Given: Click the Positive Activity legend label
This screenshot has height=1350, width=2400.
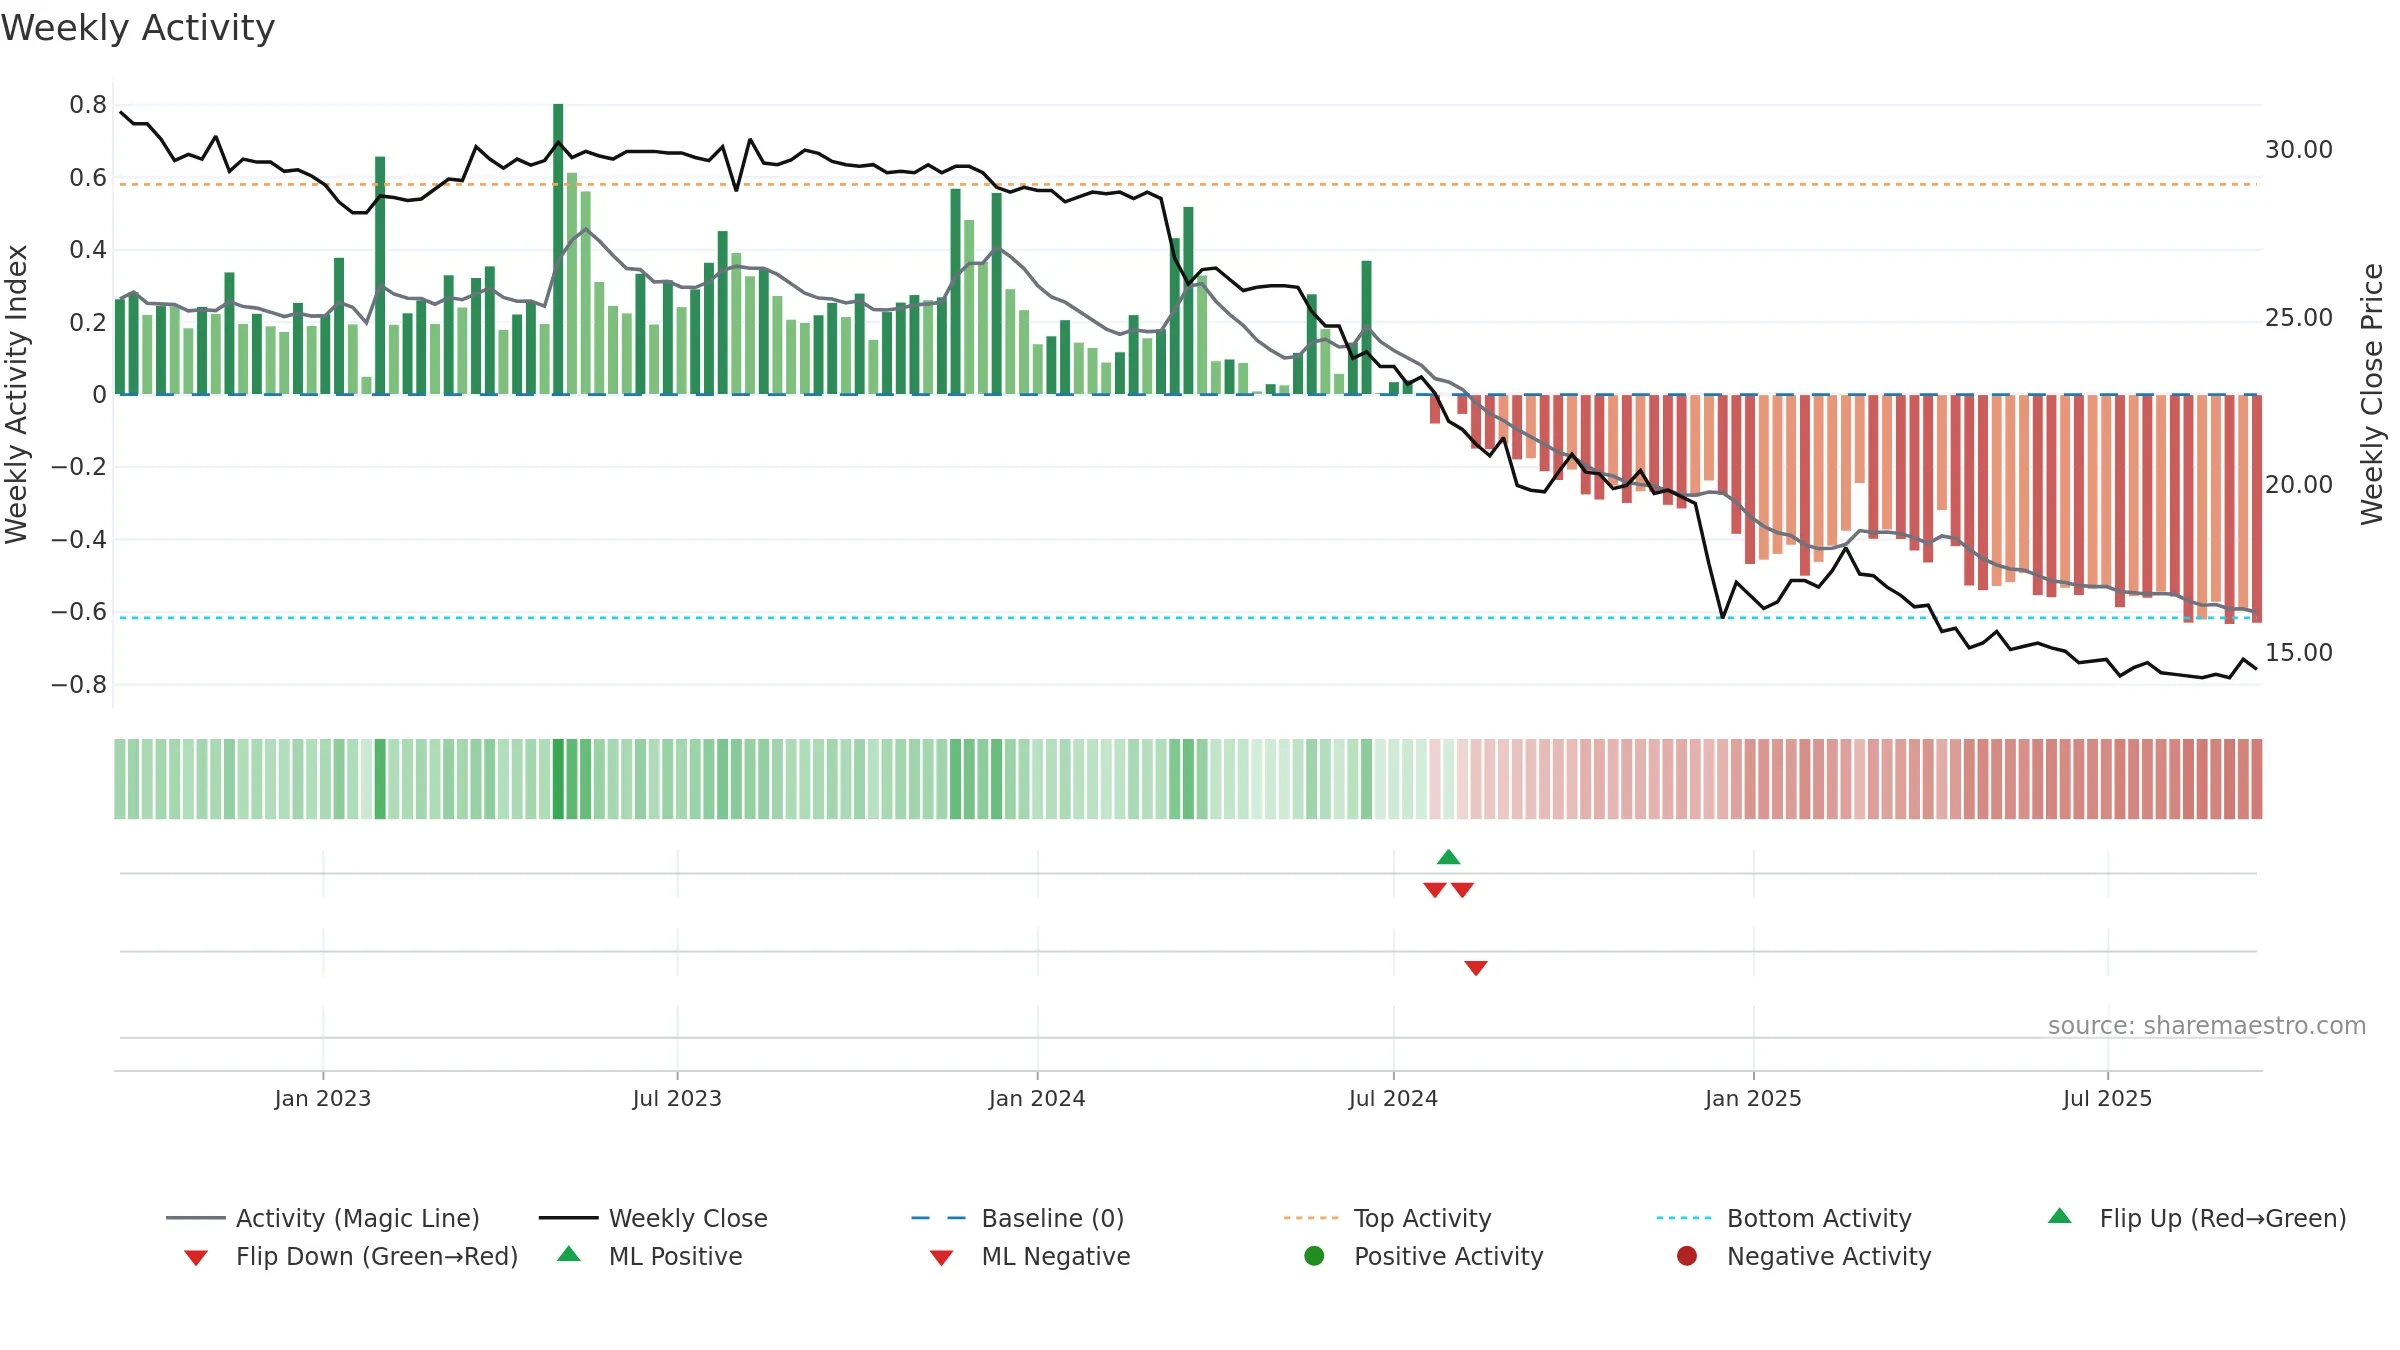Looking at the screenshot, I should (x=1448, y=1256).
